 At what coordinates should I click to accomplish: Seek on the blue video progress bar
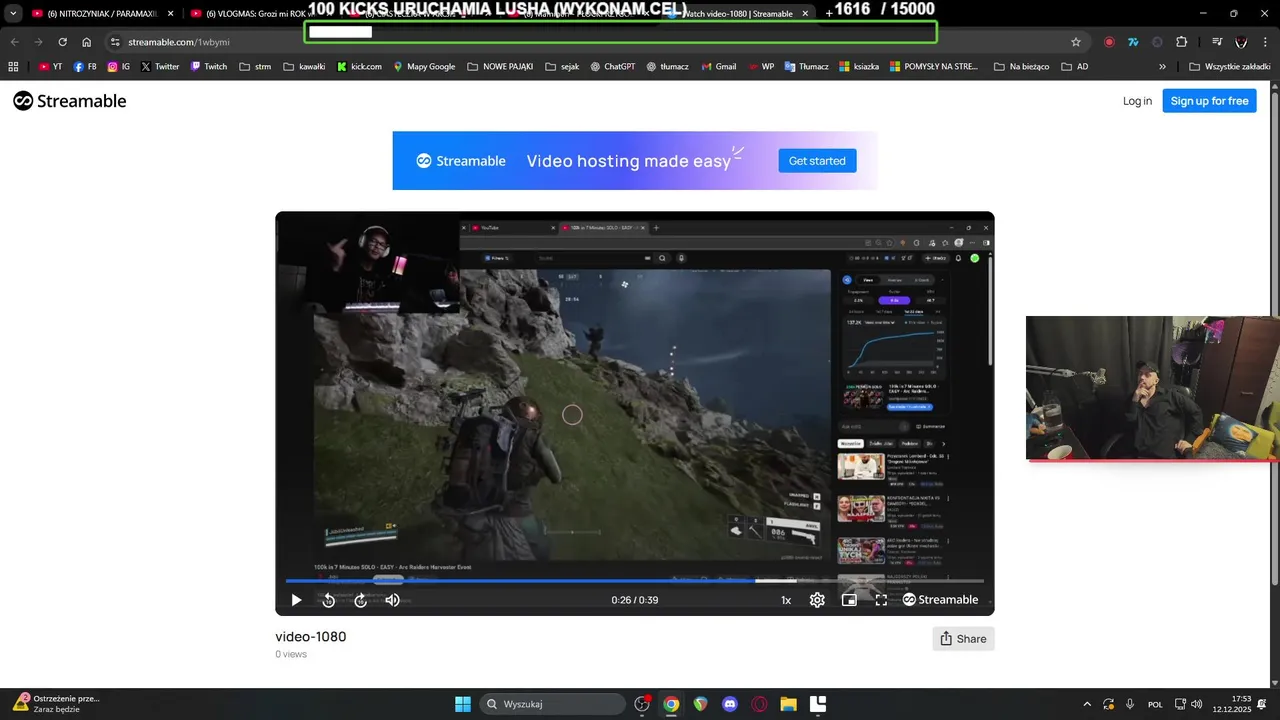point(635,580)
